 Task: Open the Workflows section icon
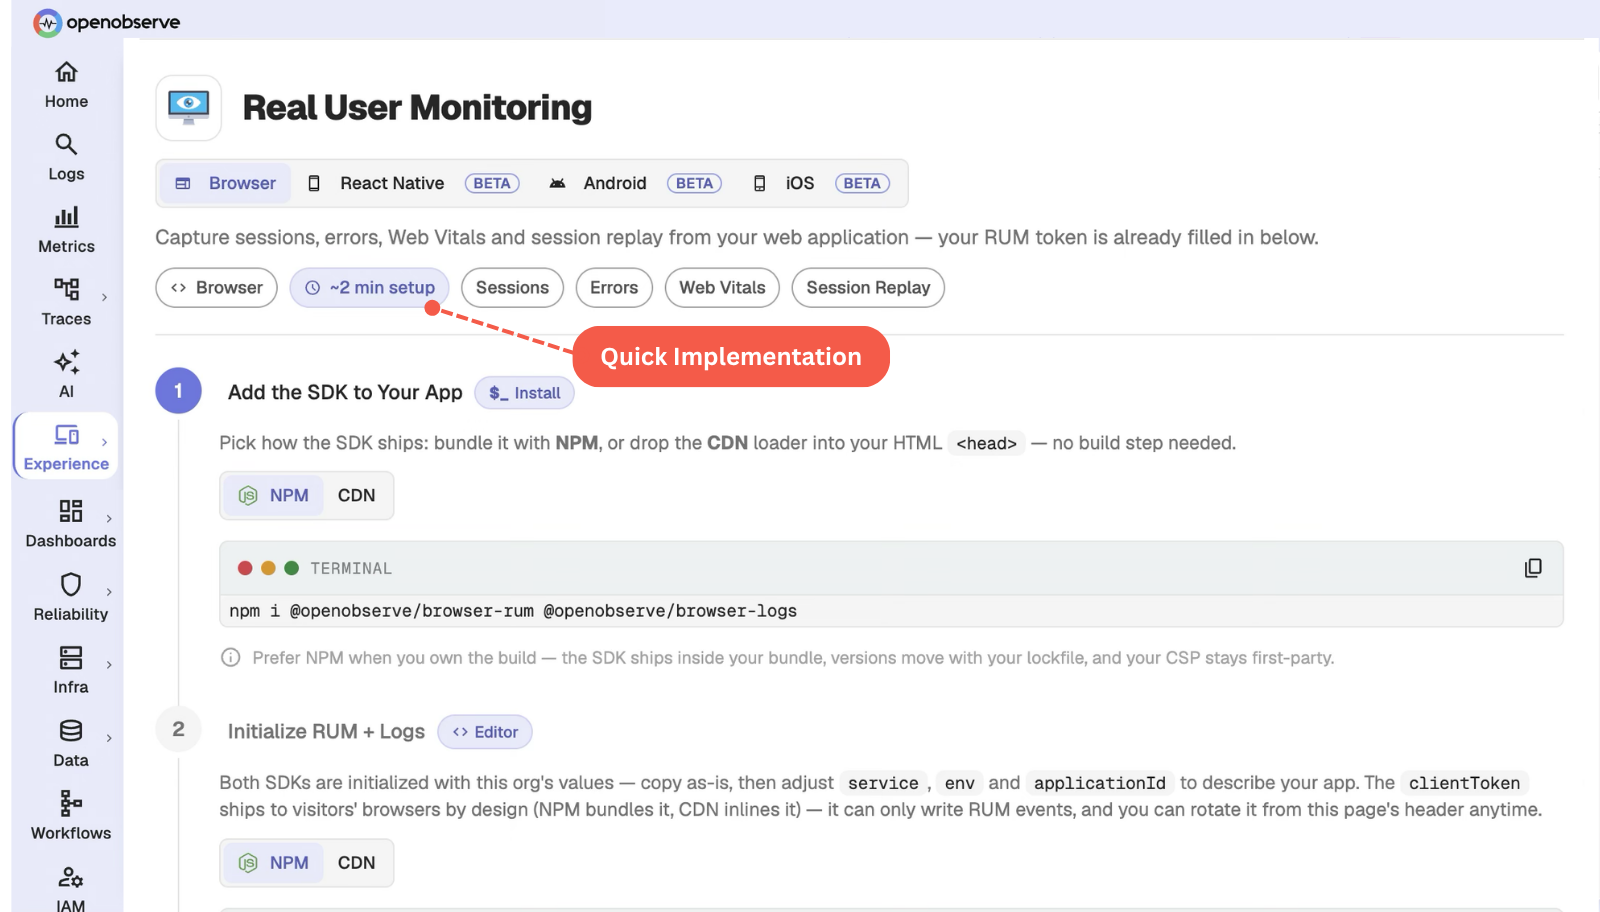pos(70,803)
